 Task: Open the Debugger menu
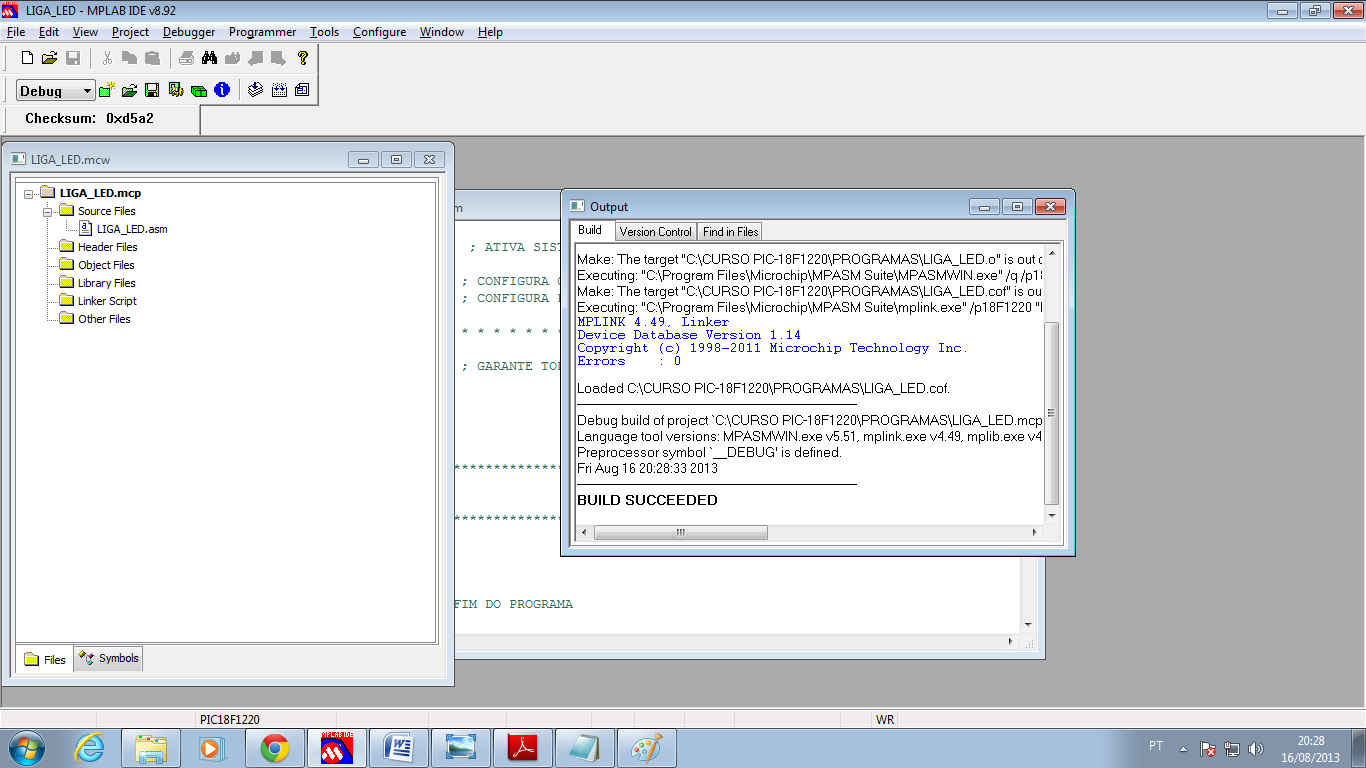189,32
